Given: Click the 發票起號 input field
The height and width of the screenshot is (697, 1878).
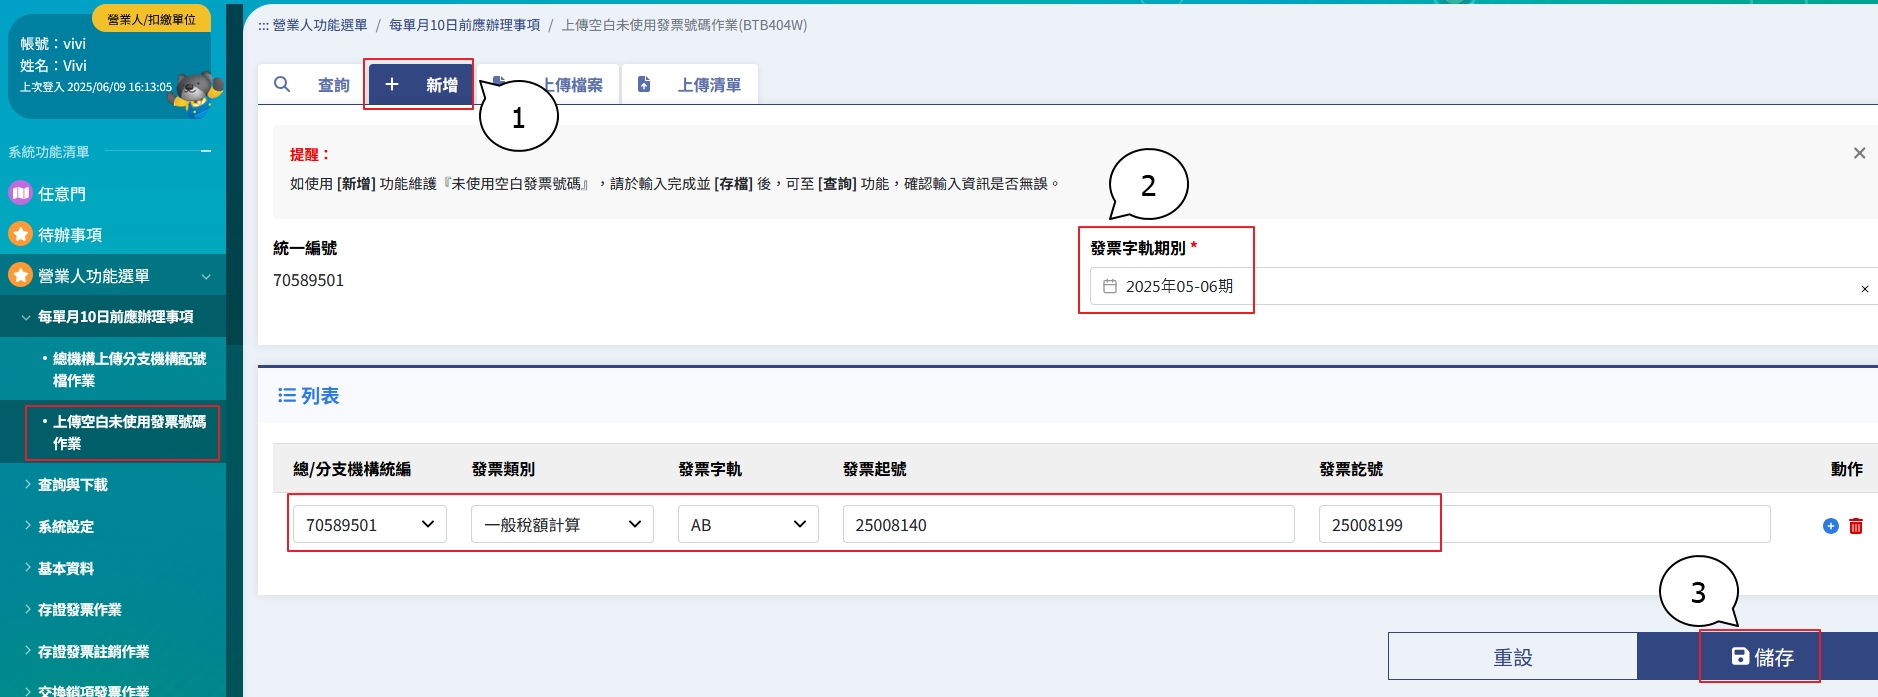Looking at the screenshot, I should coord(1067,525).
